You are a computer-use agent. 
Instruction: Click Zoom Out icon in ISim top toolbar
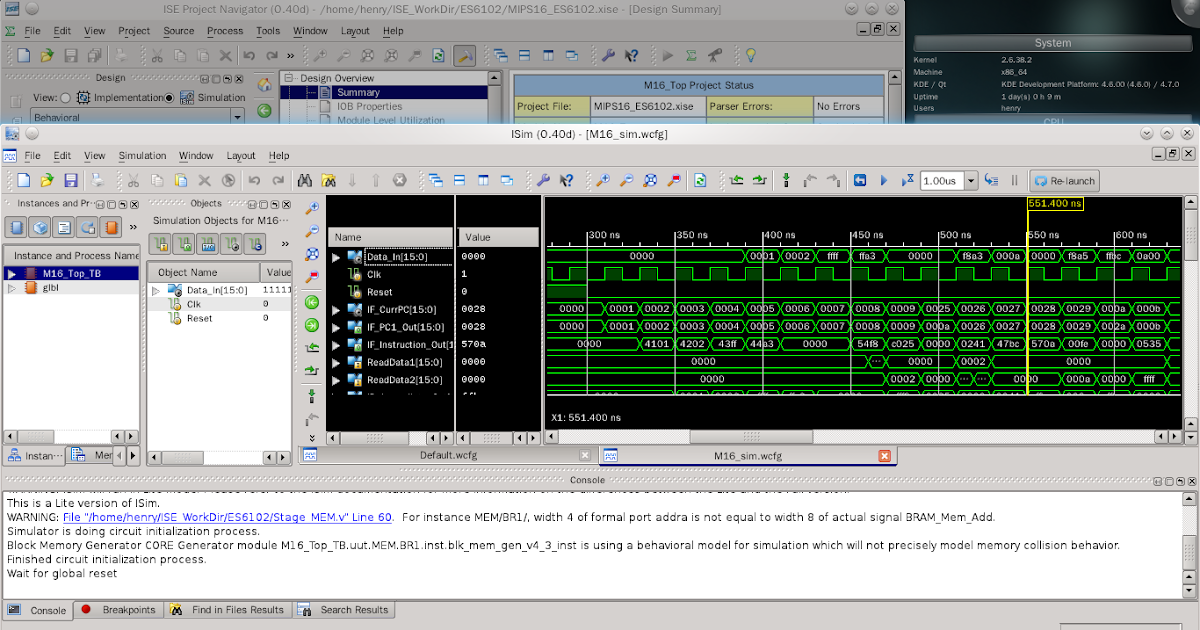coord(627,181)
